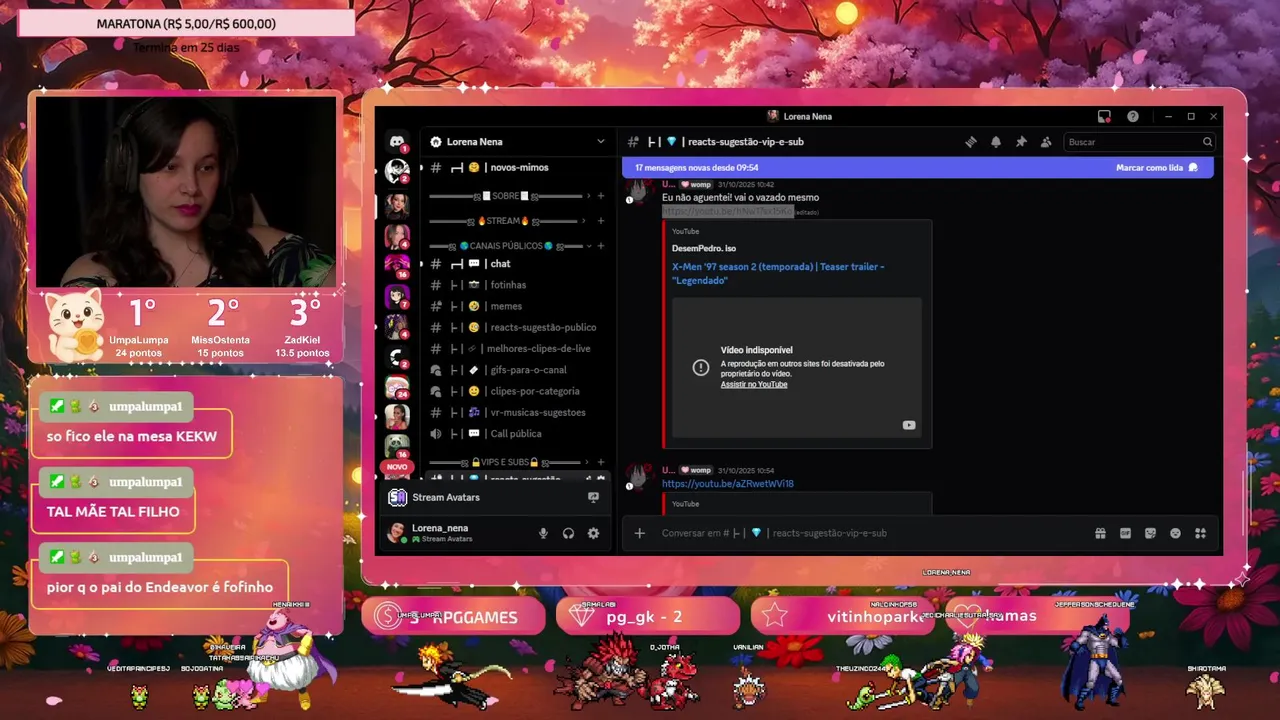The width and height of the screenshot is (1280, 720).
Task: Open the GIF picker icon
Action: pos(1125,533)
